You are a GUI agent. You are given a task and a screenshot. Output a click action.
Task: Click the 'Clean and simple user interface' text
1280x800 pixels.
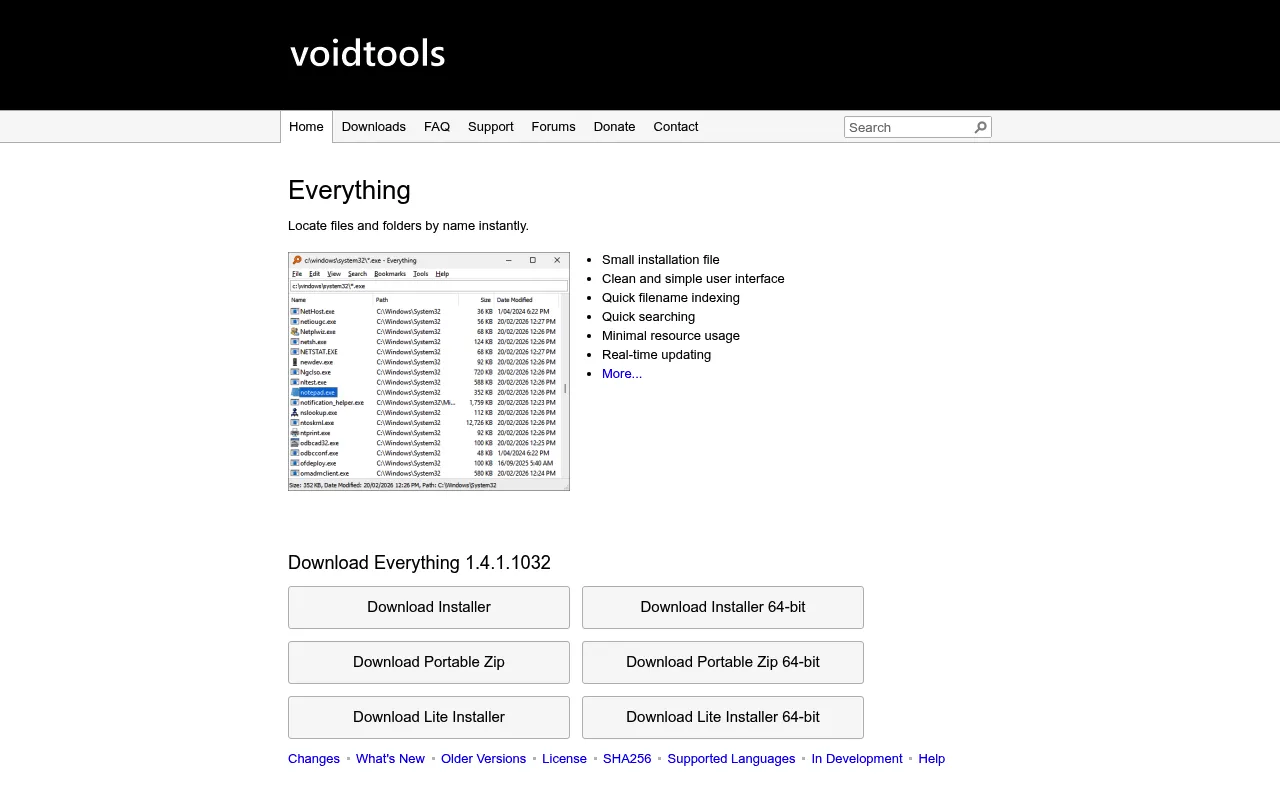click(x=693, y=279)
